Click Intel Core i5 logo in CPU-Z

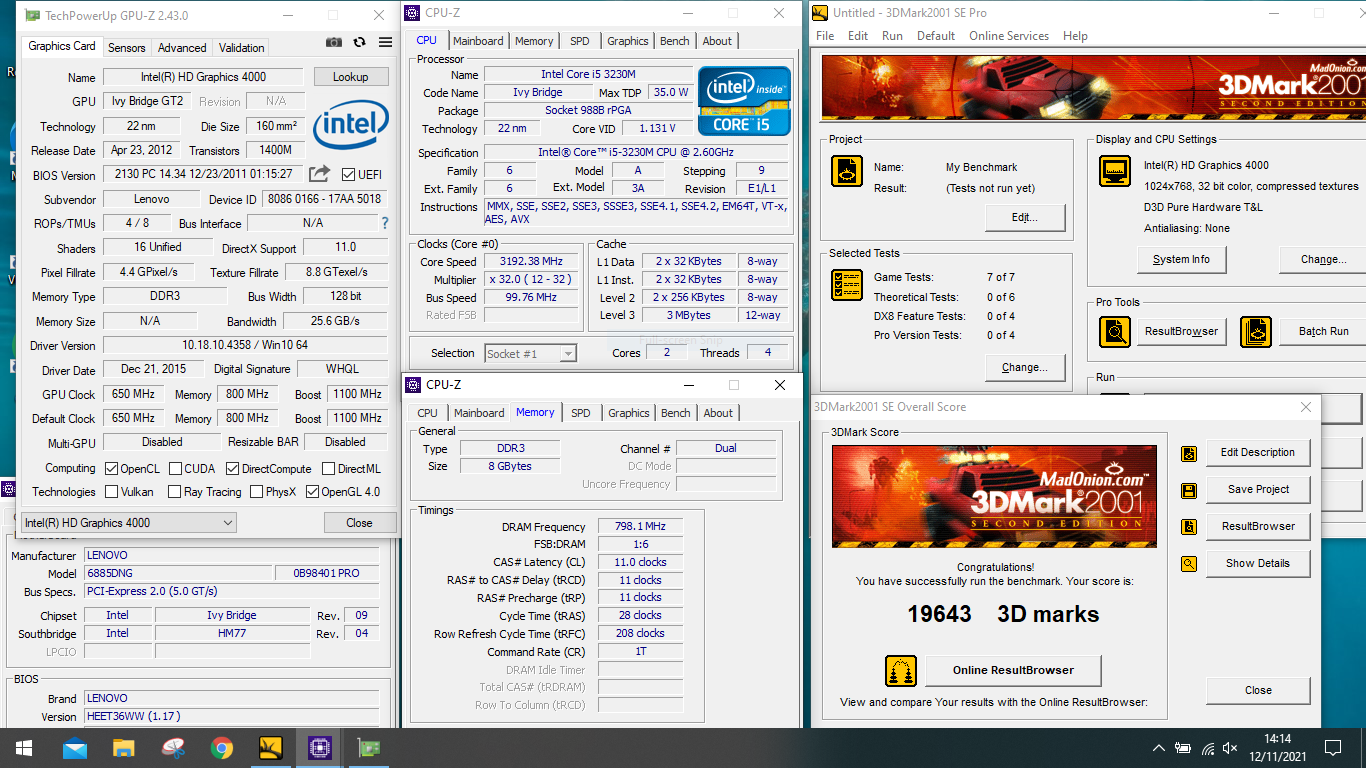point(744,100)
